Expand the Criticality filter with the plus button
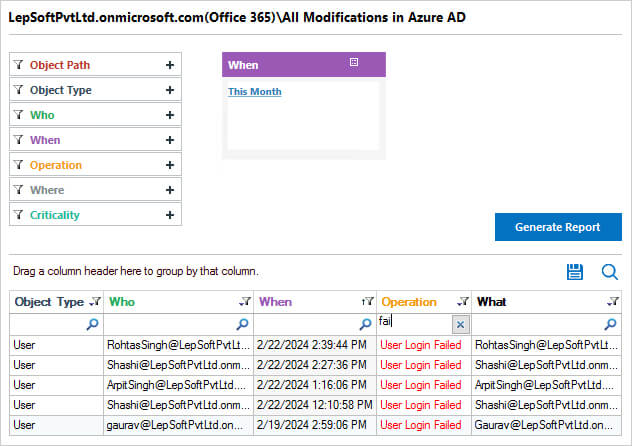Viewport: 632px width, 446px height. (170, 215)
